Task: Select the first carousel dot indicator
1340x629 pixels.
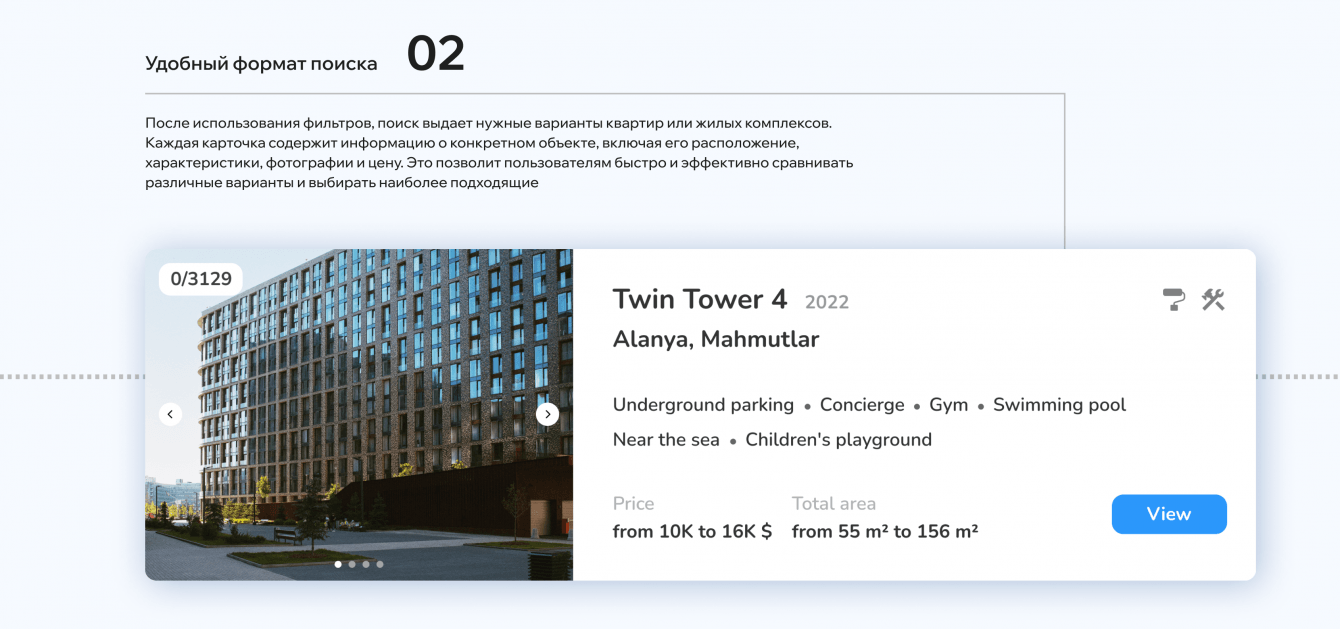Action: coord(338,564)
